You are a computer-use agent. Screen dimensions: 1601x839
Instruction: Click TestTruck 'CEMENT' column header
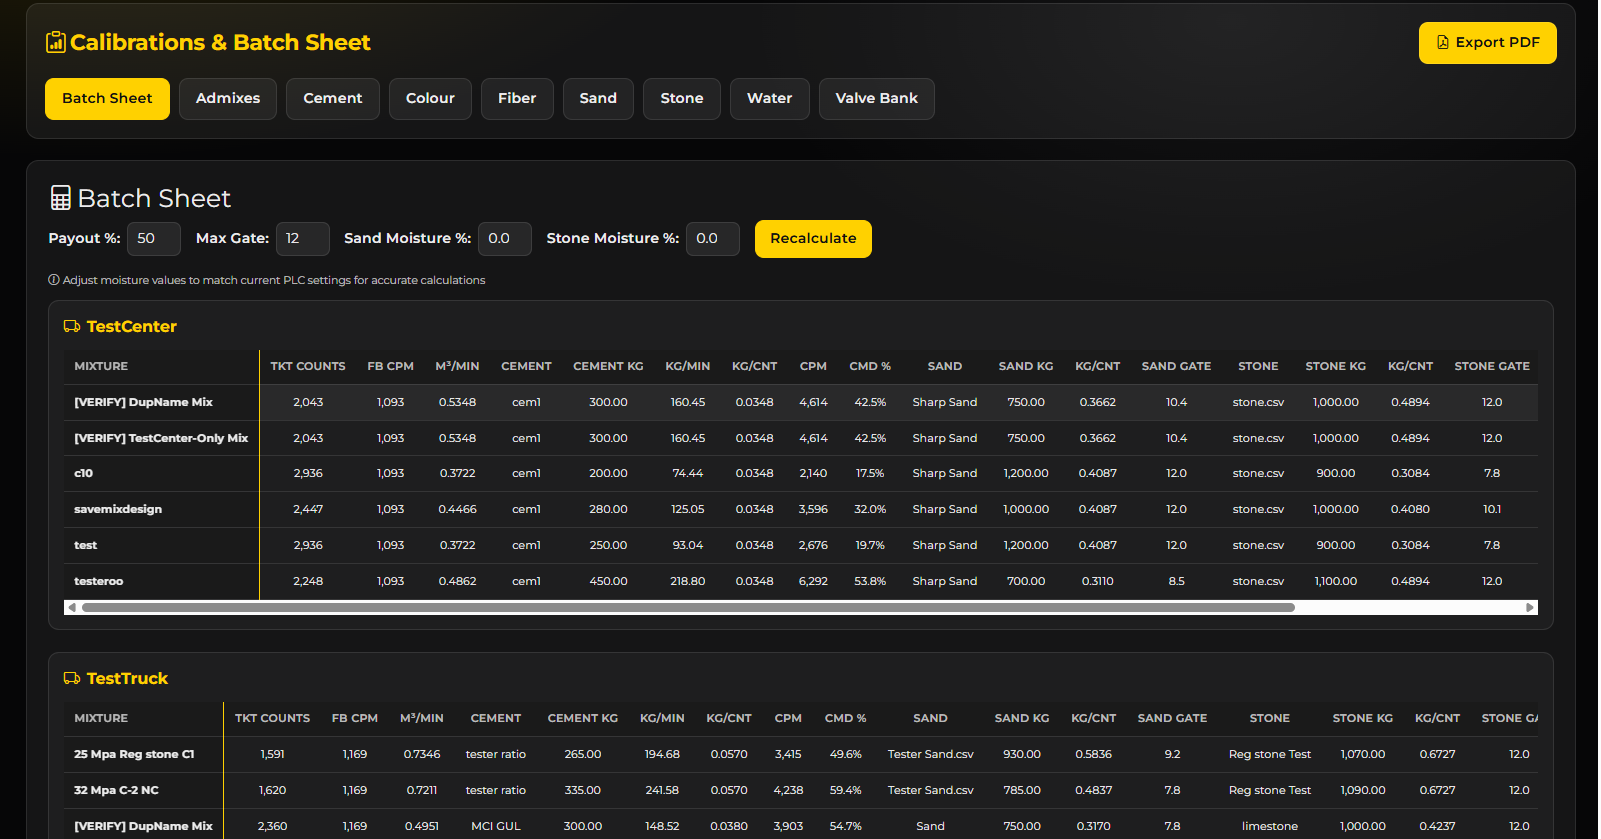(496, 718)
